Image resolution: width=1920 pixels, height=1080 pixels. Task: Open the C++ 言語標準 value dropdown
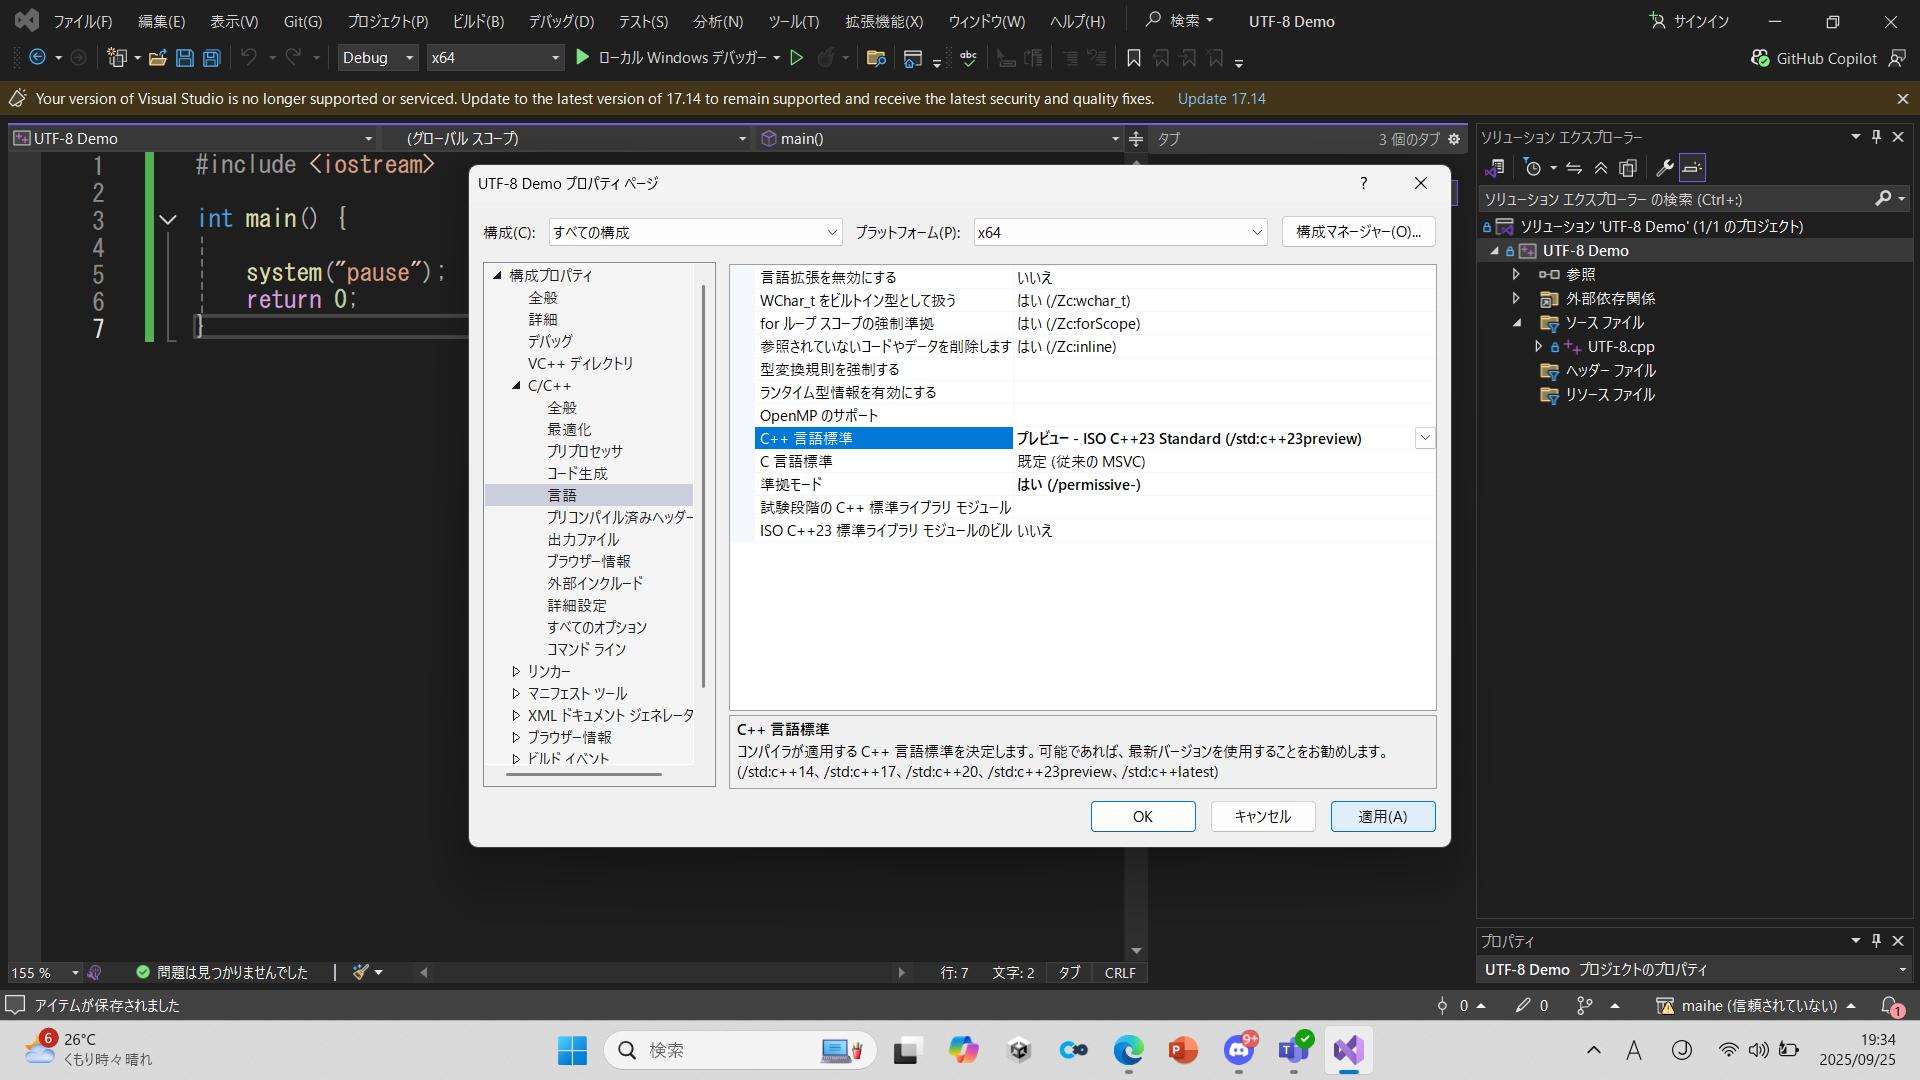coord(1424,437)
